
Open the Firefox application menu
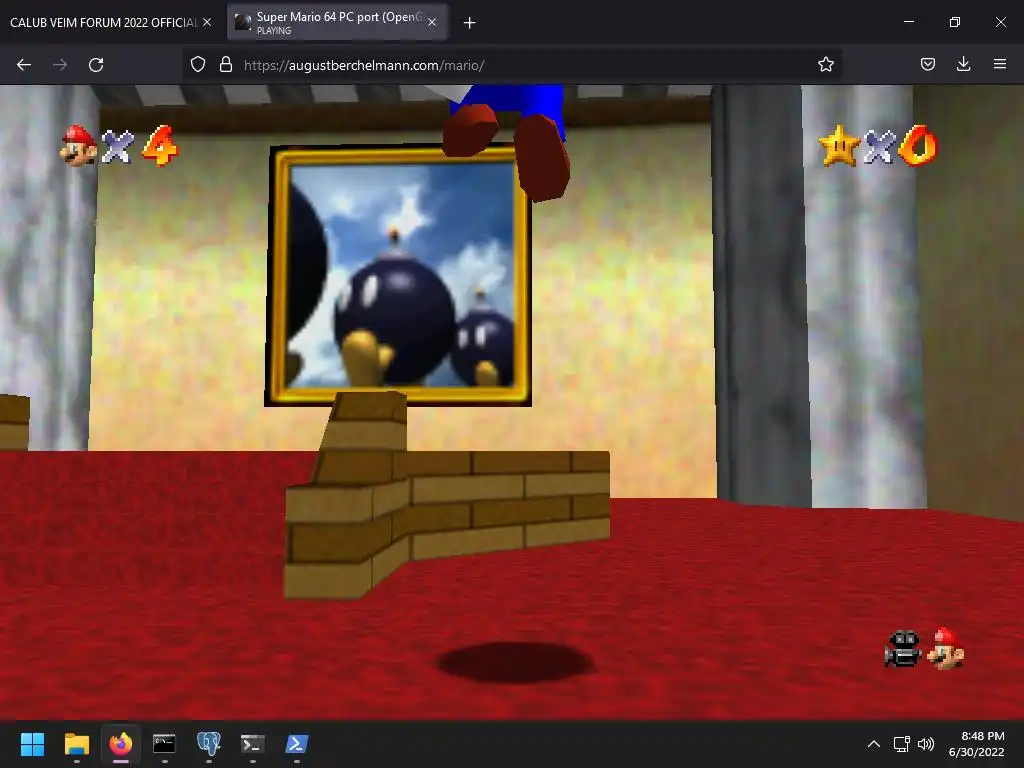click(1000, 64)
